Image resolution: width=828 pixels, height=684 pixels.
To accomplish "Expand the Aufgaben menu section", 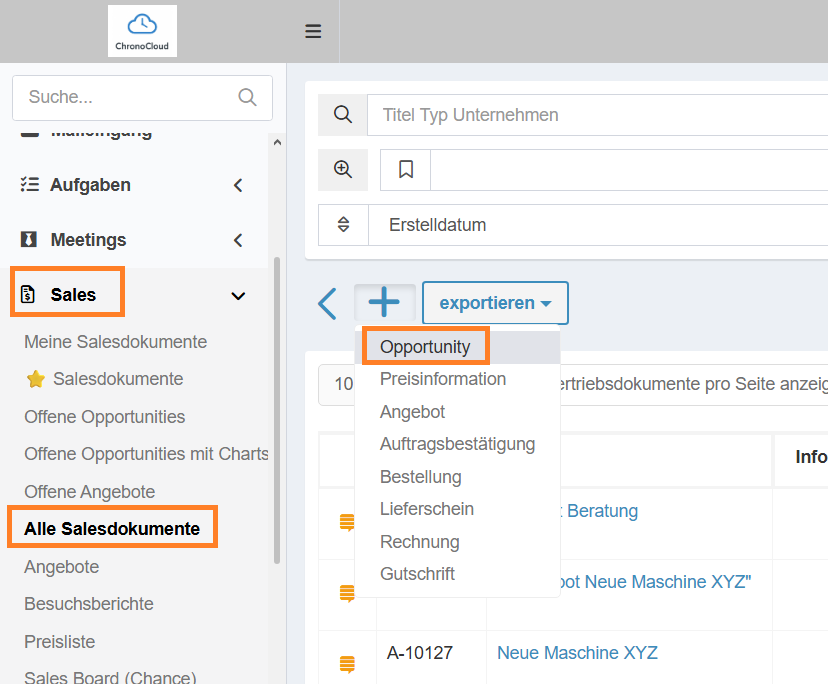I will pyautogui.click(x=238, y=185).
